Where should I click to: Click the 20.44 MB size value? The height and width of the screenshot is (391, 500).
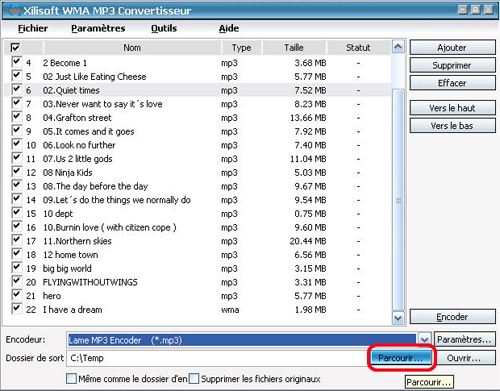tap(308, 241)
